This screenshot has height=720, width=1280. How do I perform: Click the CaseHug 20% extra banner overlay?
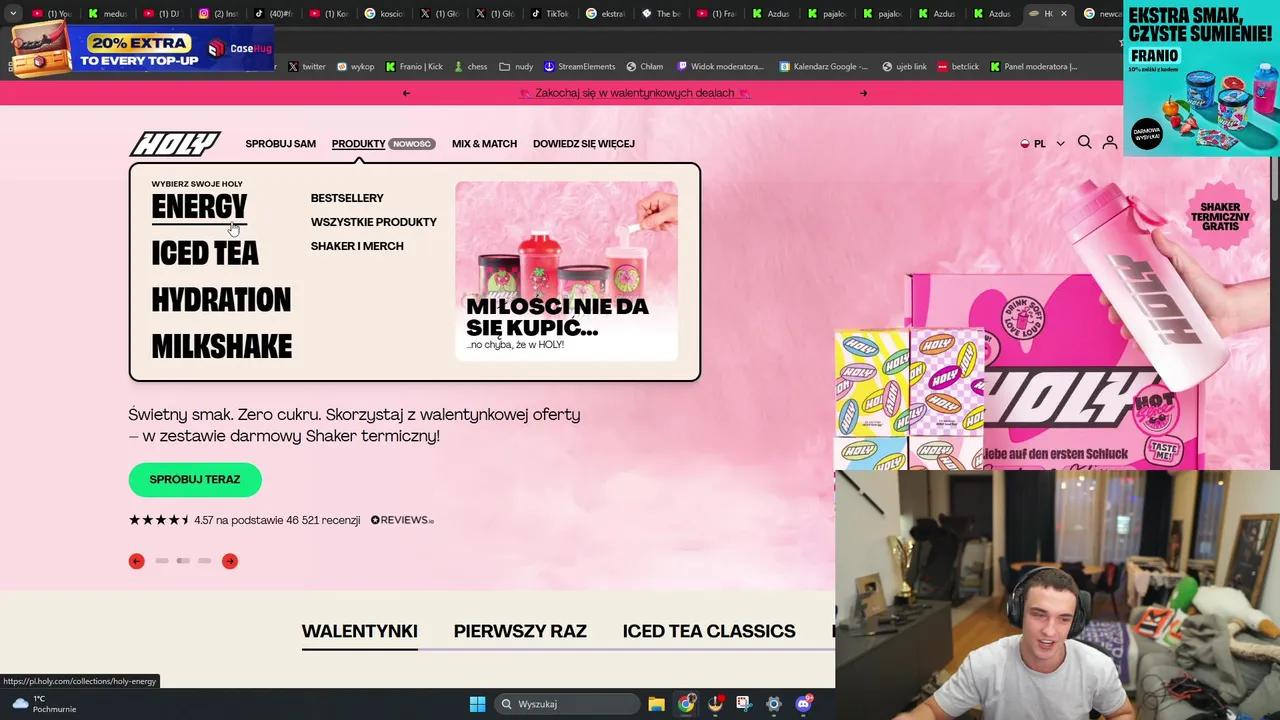coord(143,47)
